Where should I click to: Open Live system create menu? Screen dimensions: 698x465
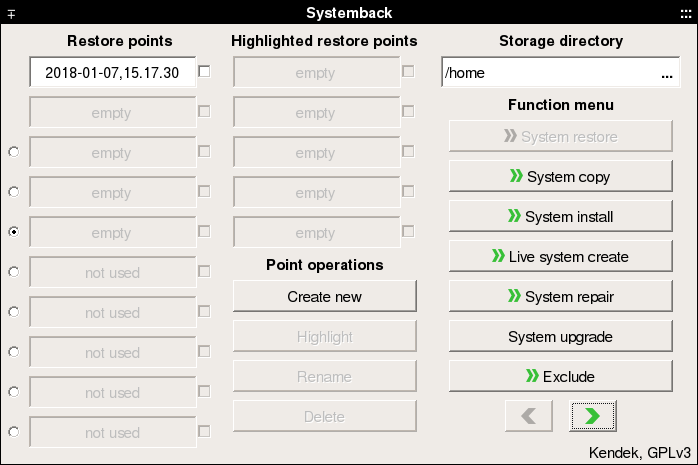[560, 257]
